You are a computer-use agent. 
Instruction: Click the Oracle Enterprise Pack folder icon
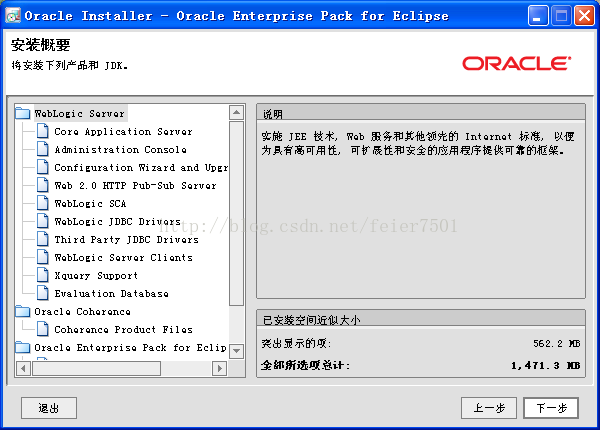point(23,347)
